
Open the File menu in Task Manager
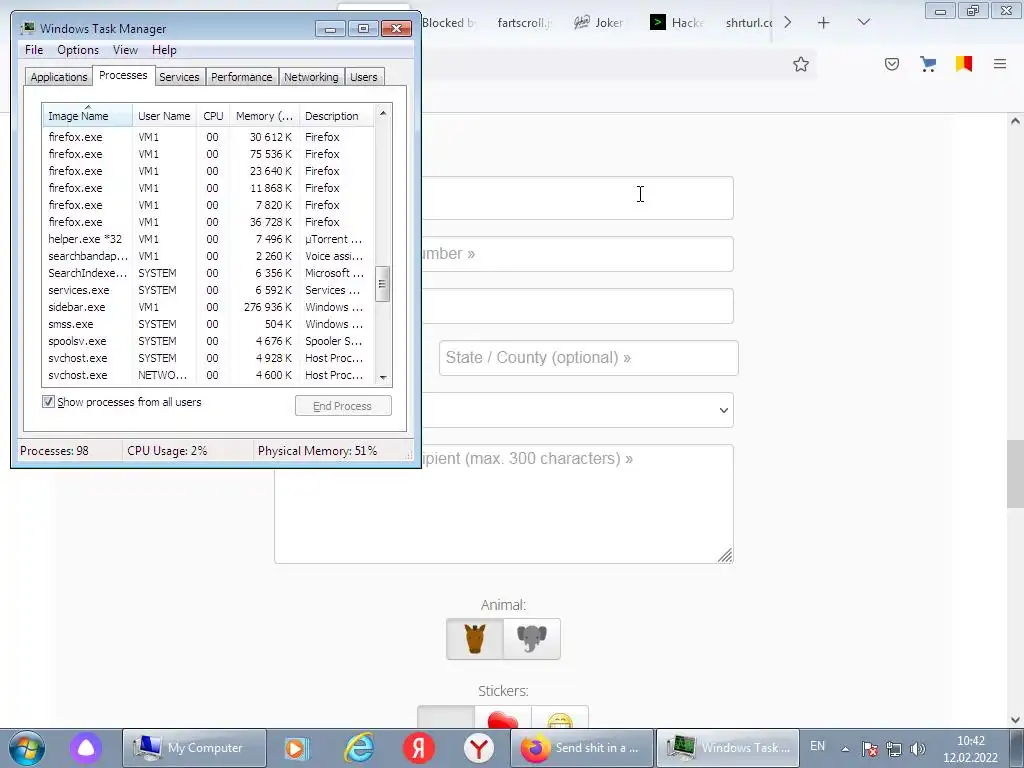(x=34, y=50)
